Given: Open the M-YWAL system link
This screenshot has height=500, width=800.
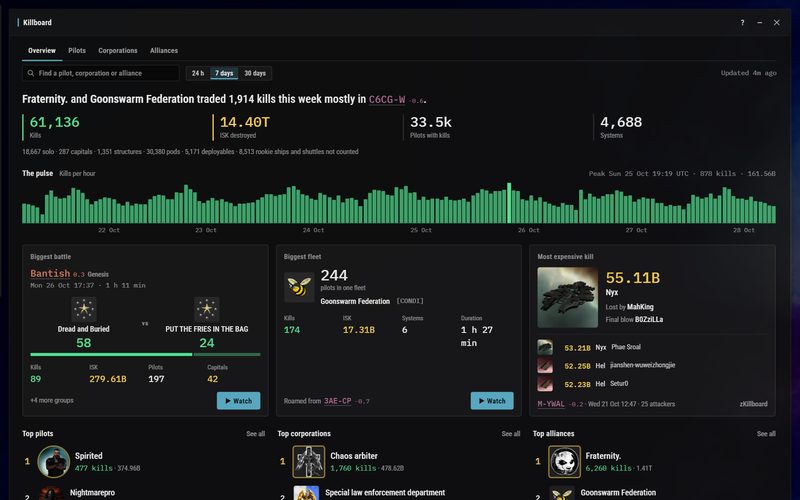Looking at the screenshot, I should pos(551,404).
